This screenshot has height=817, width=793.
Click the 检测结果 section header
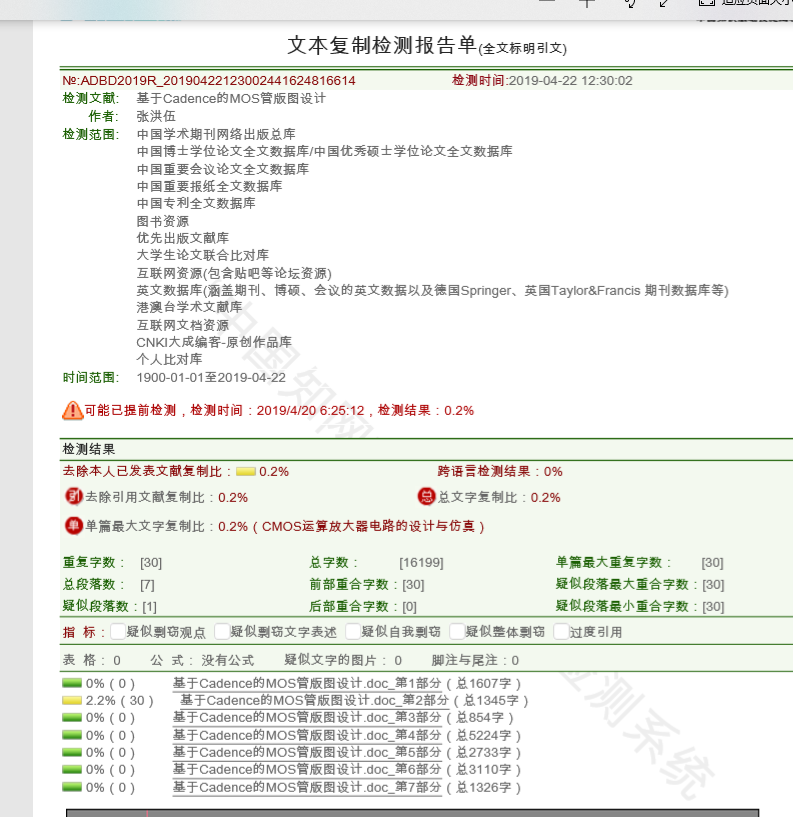[x=89, y=450]
